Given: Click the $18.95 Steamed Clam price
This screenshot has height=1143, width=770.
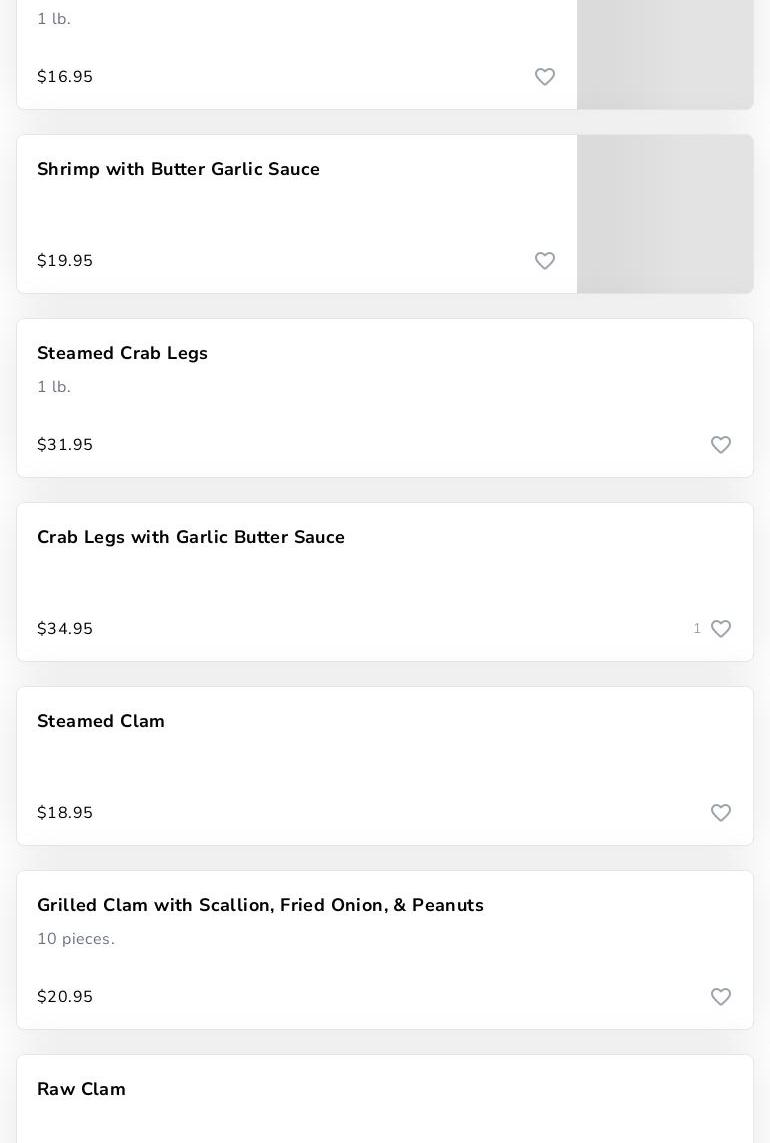Looking at the screenshot, I should pyautogui.click(x=65, y=813).
